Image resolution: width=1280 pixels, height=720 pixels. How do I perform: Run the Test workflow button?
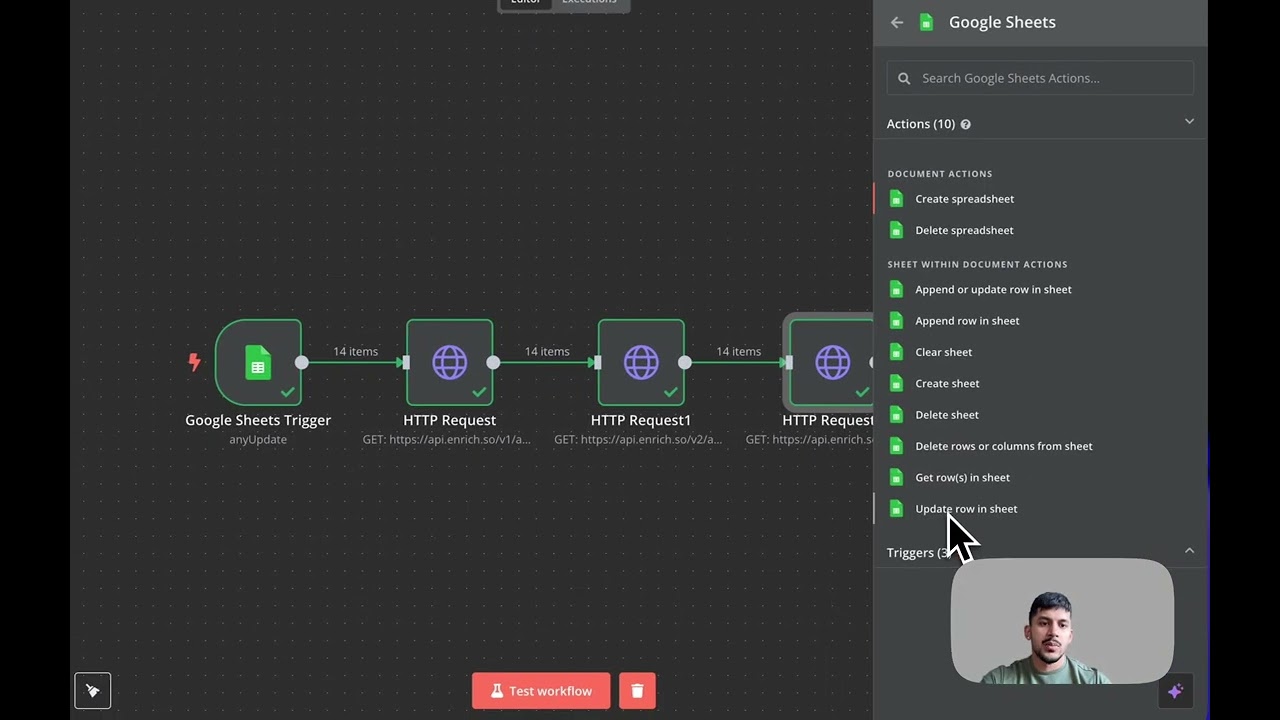[x=541, y=691]
